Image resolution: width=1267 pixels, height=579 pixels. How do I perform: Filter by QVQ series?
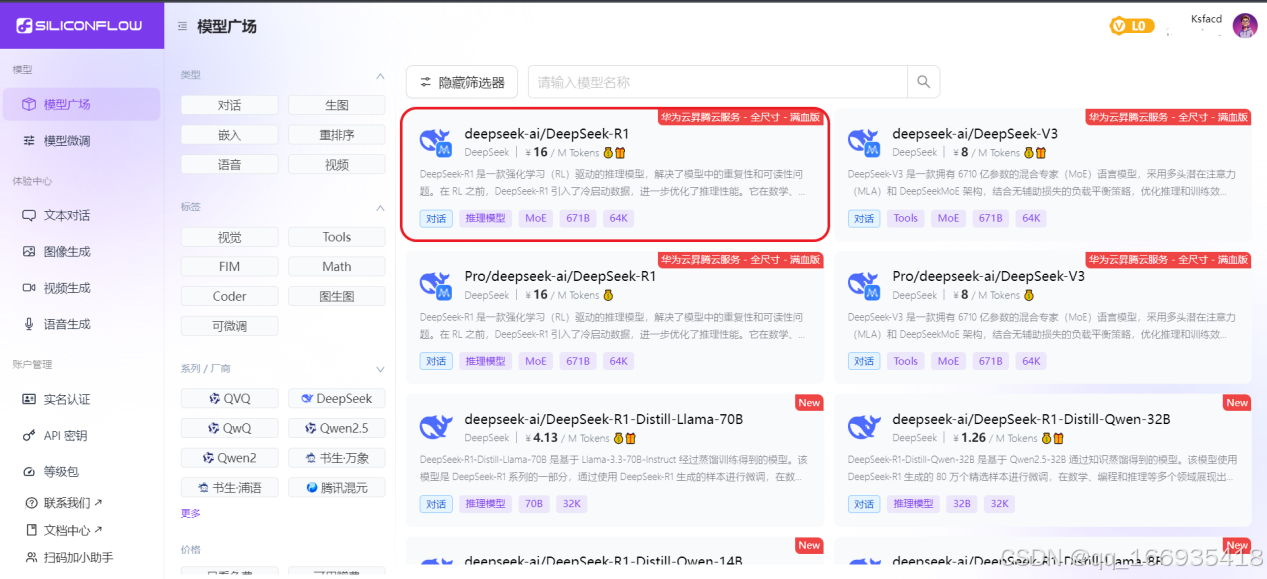point(229,398)
